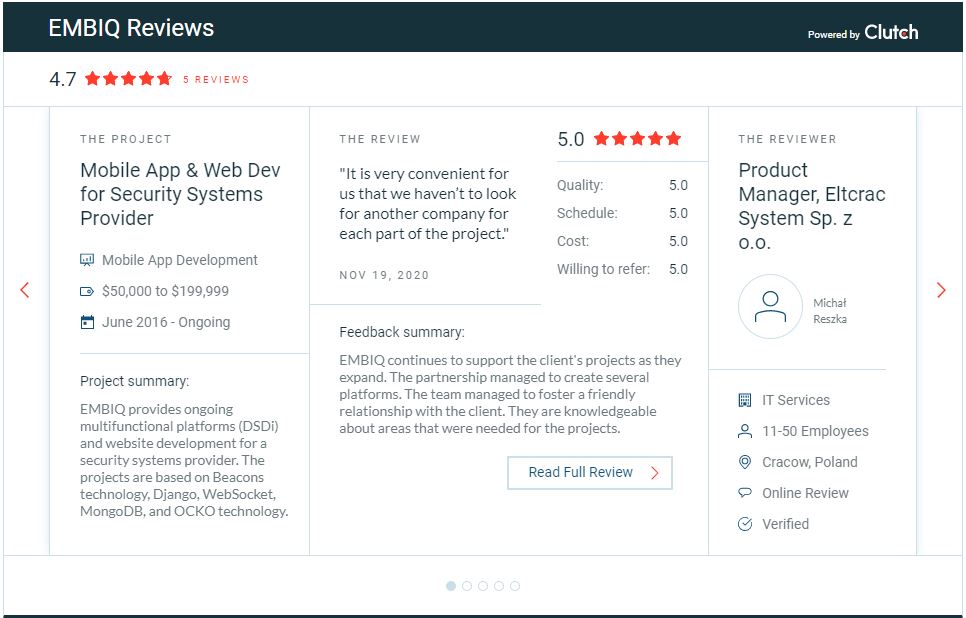Advance to the next review arrow
966x618 pixels.
(941, 290)
